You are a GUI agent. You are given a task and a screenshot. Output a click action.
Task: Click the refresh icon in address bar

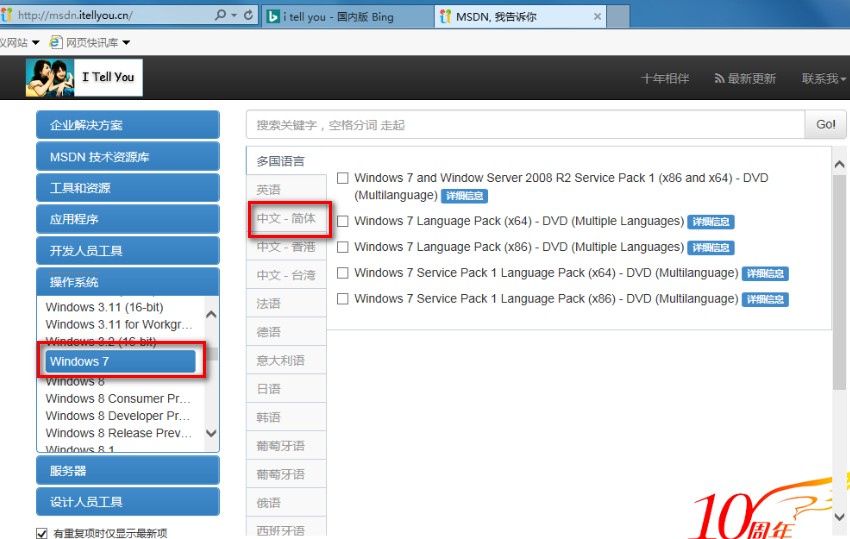coord(248,15)
